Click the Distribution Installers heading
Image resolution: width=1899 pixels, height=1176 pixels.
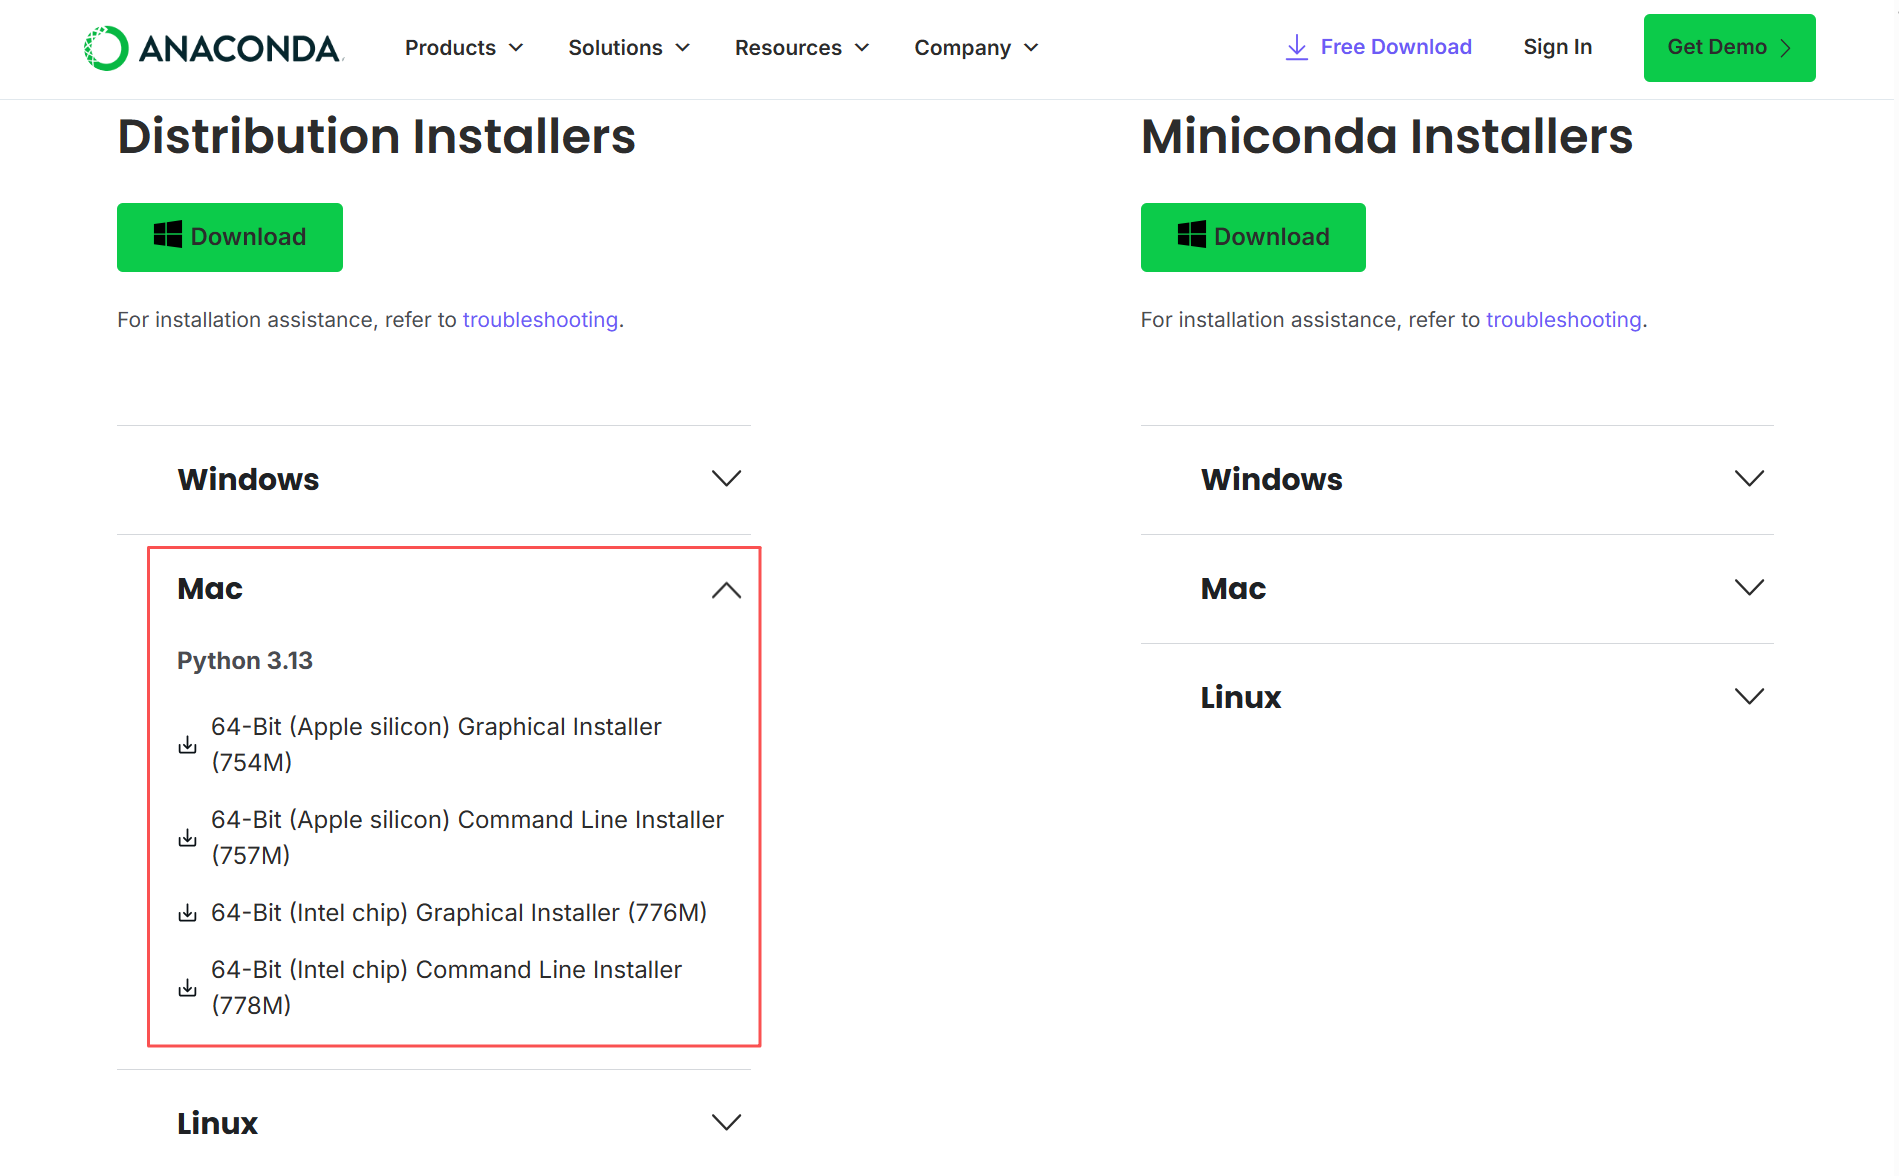pos(376,137)
